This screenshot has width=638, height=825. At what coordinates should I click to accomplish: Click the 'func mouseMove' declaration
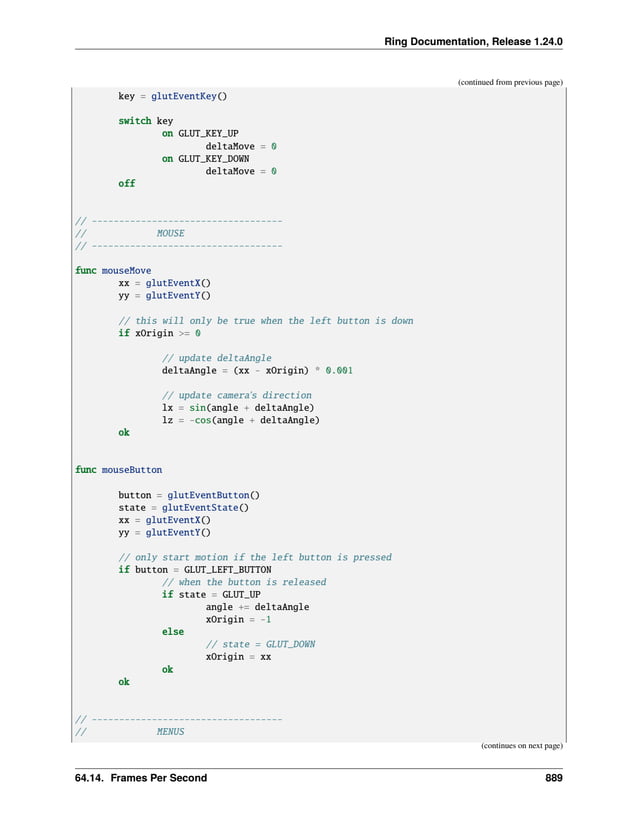[113, 270]
